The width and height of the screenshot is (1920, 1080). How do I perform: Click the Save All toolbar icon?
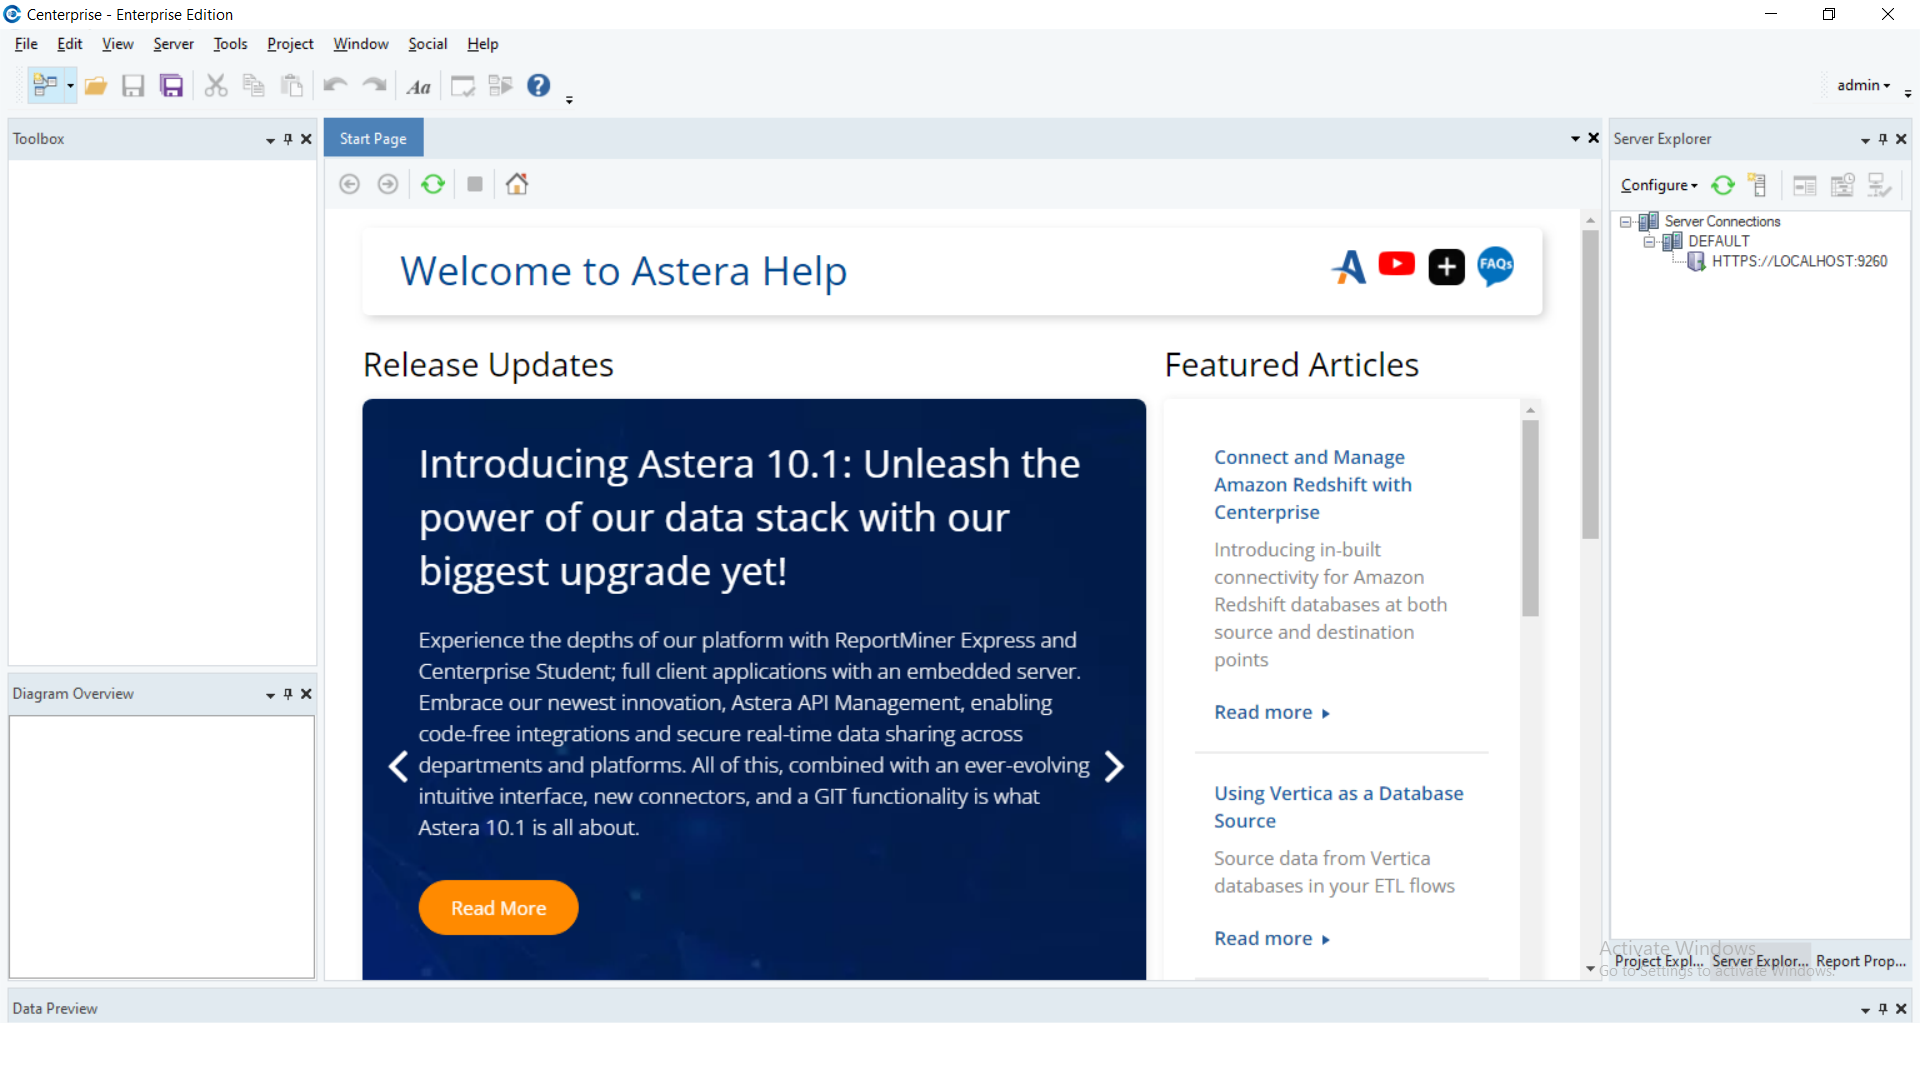(x=171, y=85)
